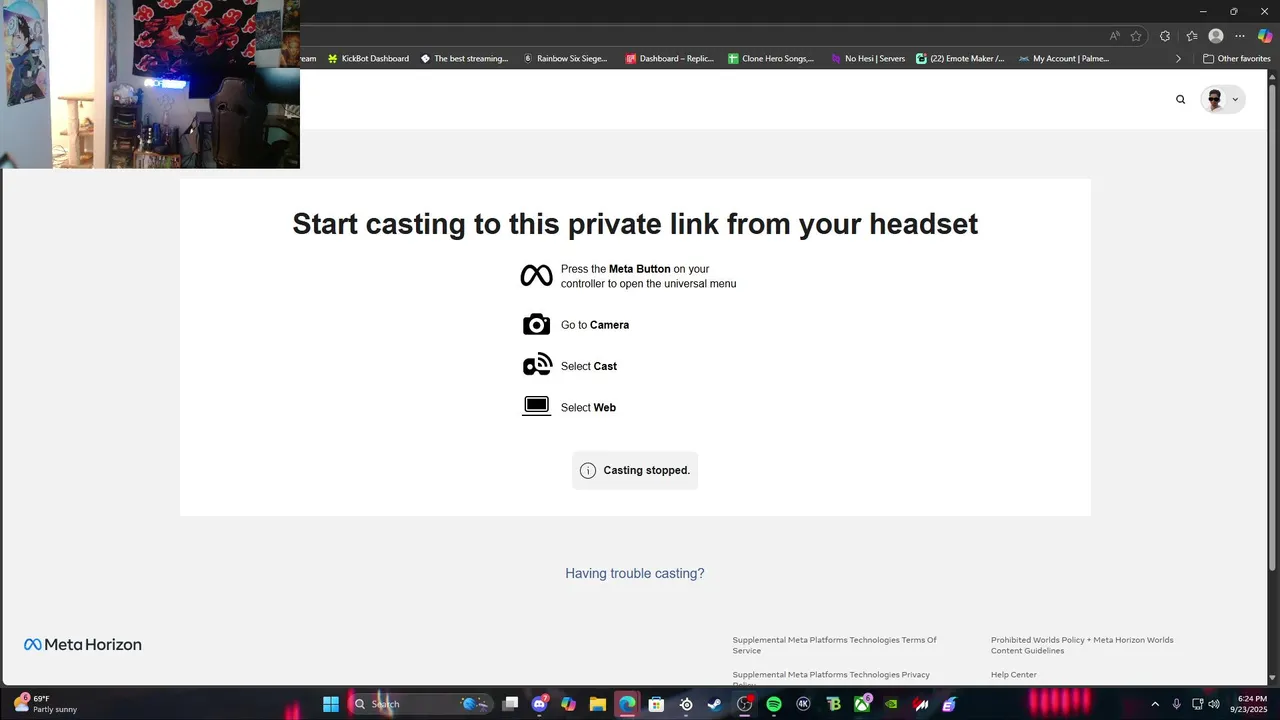Open the 4K downloader taskbar icon
This screenshot has width=1280, height=720.
click(x=803, y=704)
